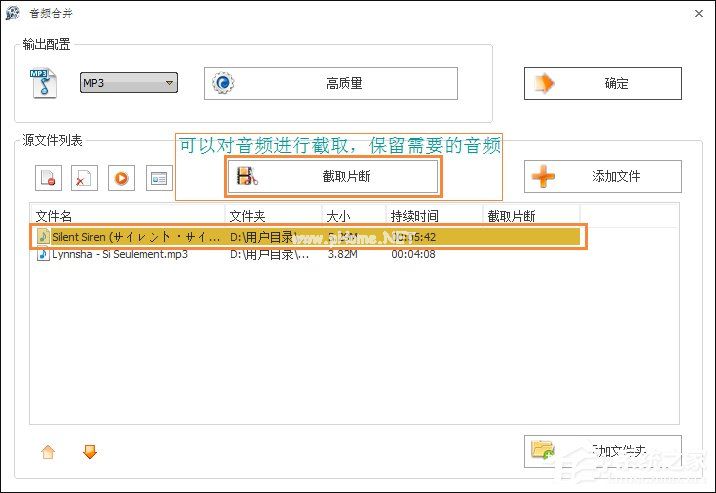Click the add folder button

(603, 451)
